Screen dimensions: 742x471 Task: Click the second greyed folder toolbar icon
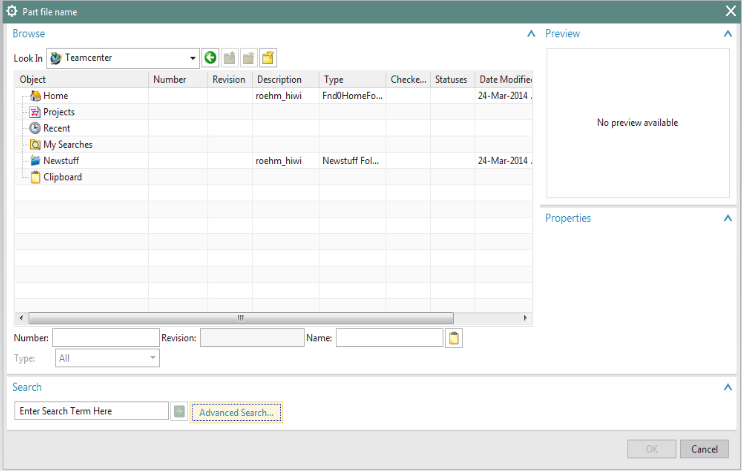248,58
